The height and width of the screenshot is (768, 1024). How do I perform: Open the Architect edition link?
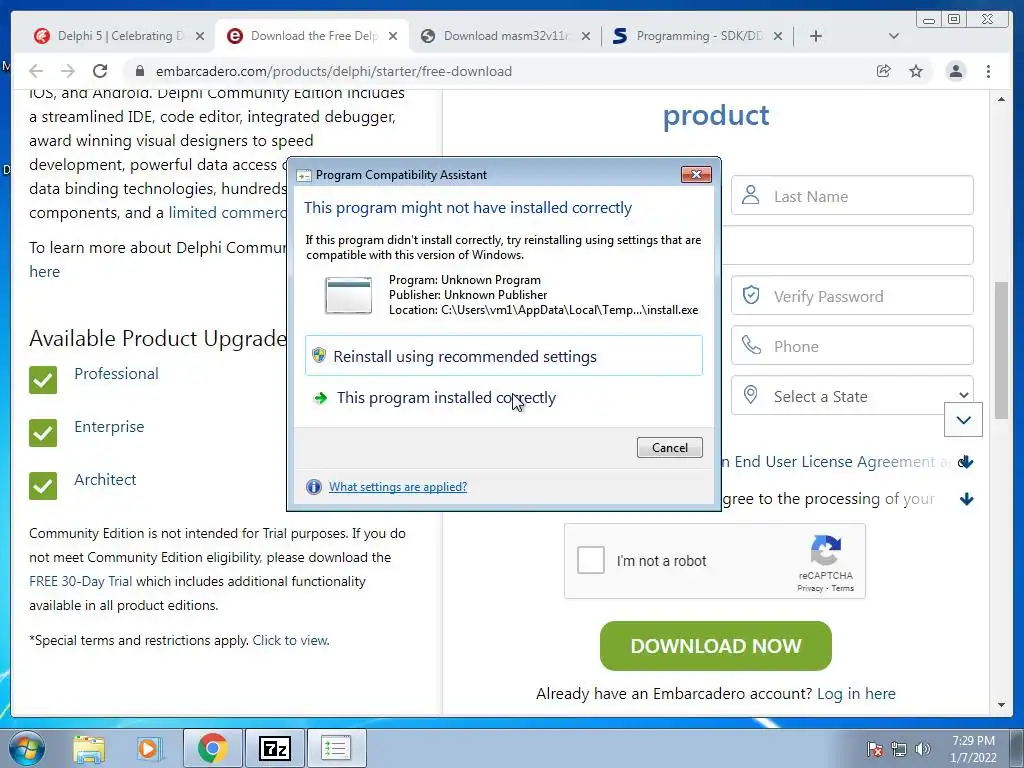click(105, 479)
